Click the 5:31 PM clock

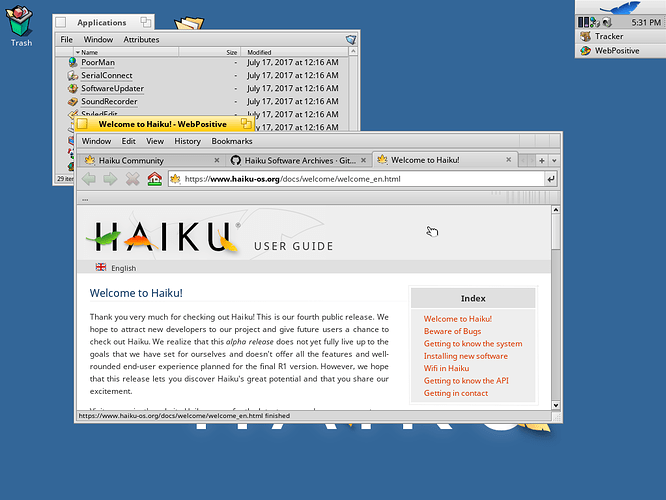[x=646, y=22]
